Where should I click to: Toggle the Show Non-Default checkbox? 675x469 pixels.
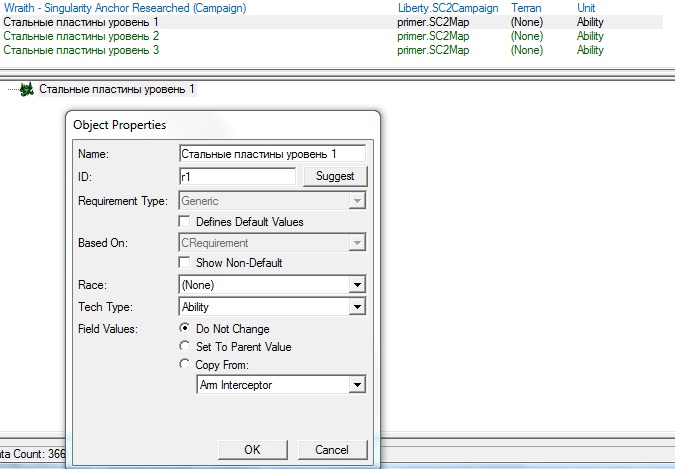click(x=184, y=263)
